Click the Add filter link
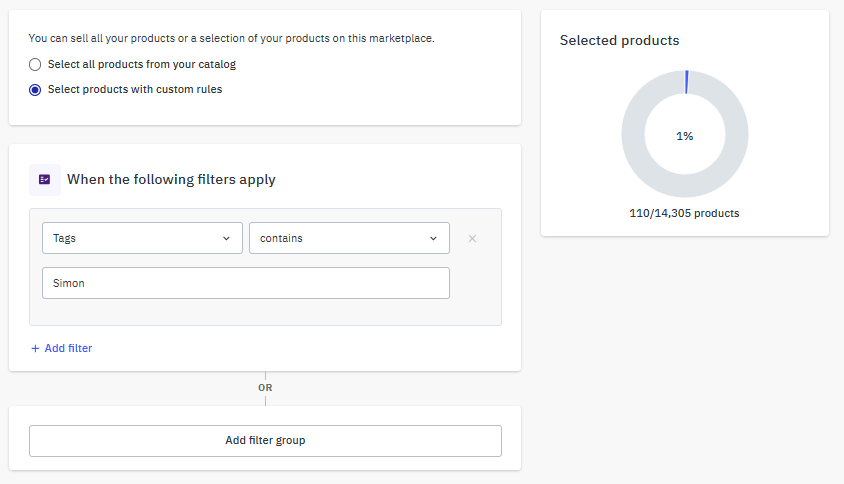The height and width of the screenshot is (484, 844). pyautogui.click(x=61, y=348)
